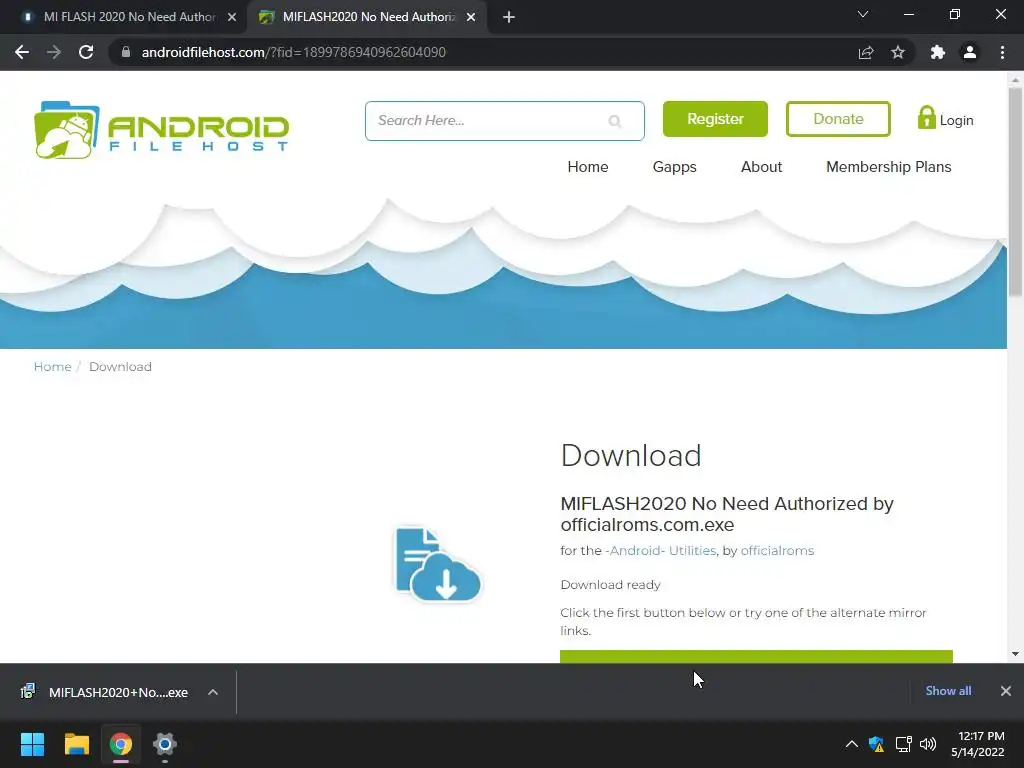Screen dimensions: 1024x768
Task: Click the Download page heading
Action: point(631,456)
